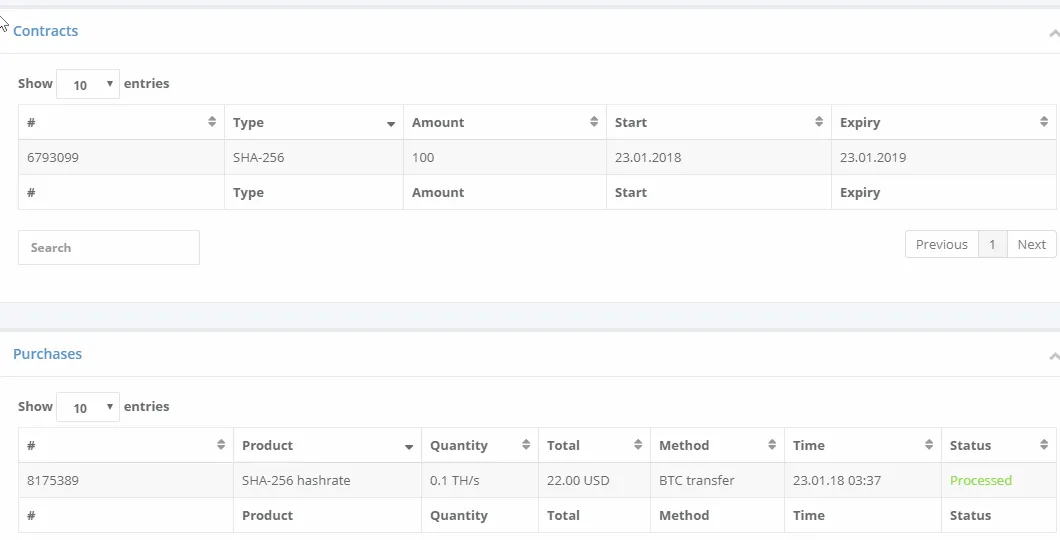This screenshot has width=1060, height=540.
Task: Focus the Contracts Search field
Action: (109, 247)
